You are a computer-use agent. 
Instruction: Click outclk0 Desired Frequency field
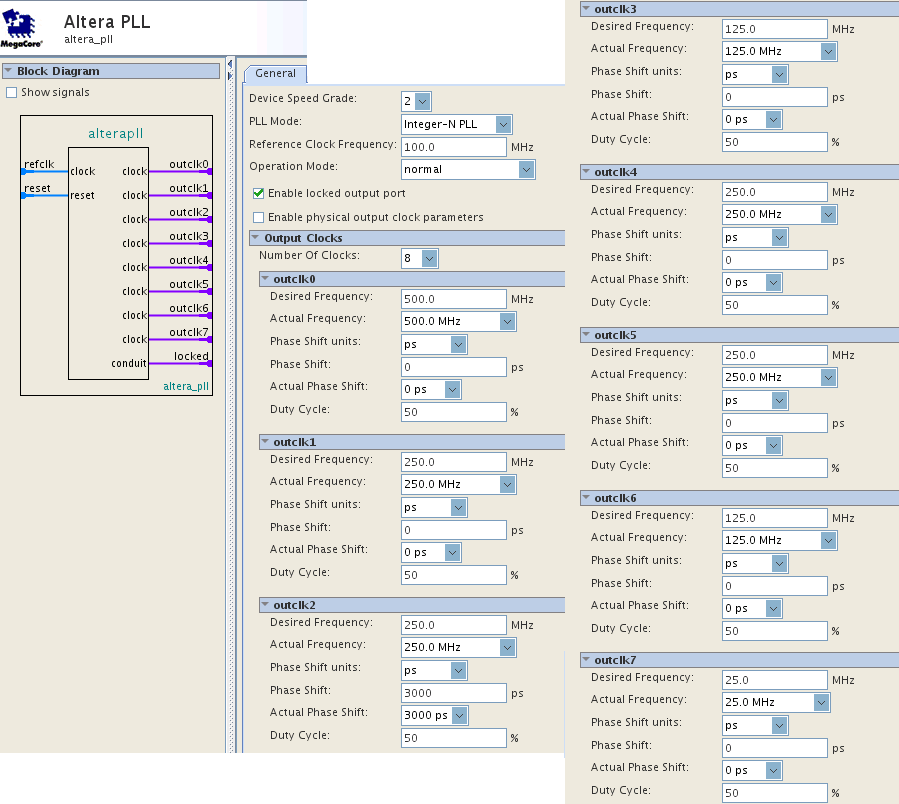[454, 299]
